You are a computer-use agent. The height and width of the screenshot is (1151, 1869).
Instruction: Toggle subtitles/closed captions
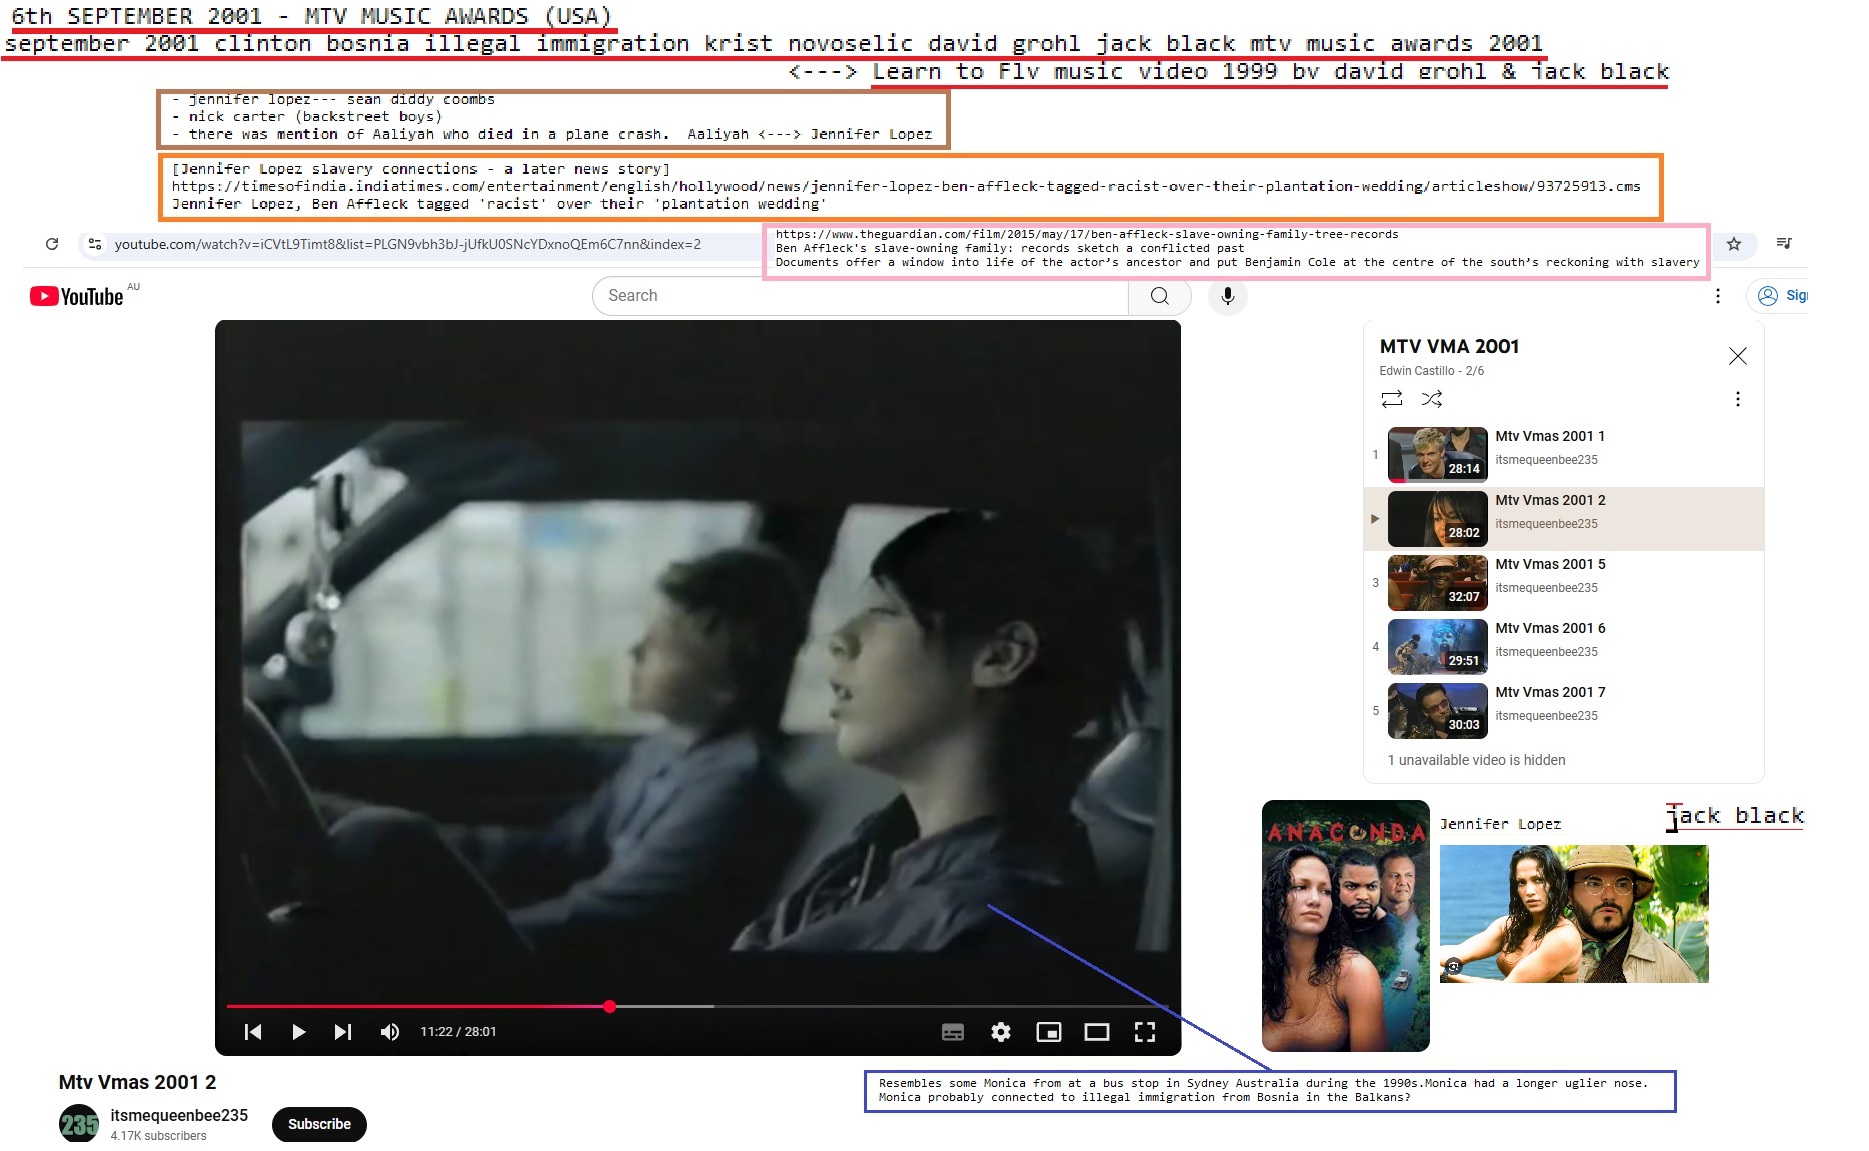tap(953, 1032)
